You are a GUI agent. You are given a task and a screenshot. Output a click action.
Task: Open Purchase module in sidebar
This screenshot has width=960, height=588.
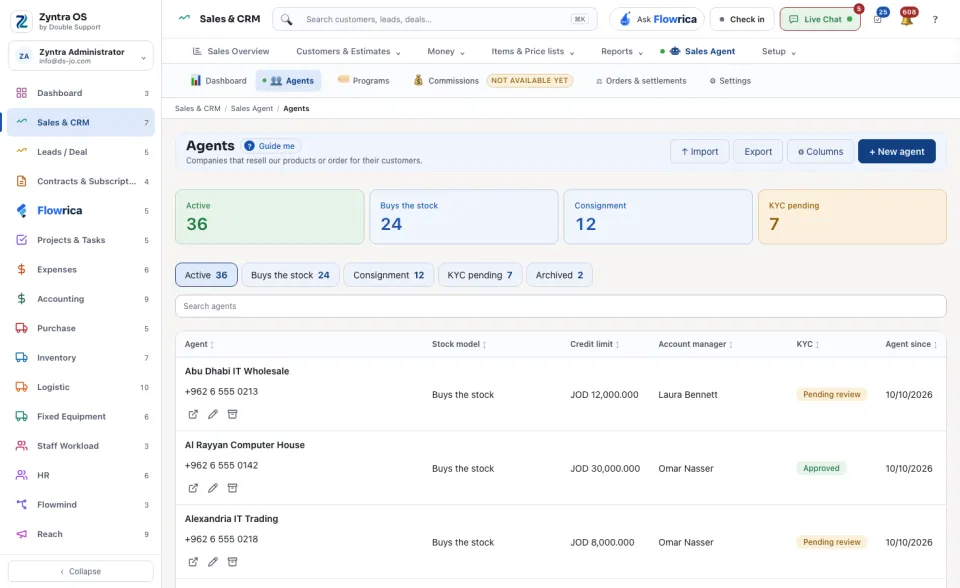click(81, 328)
